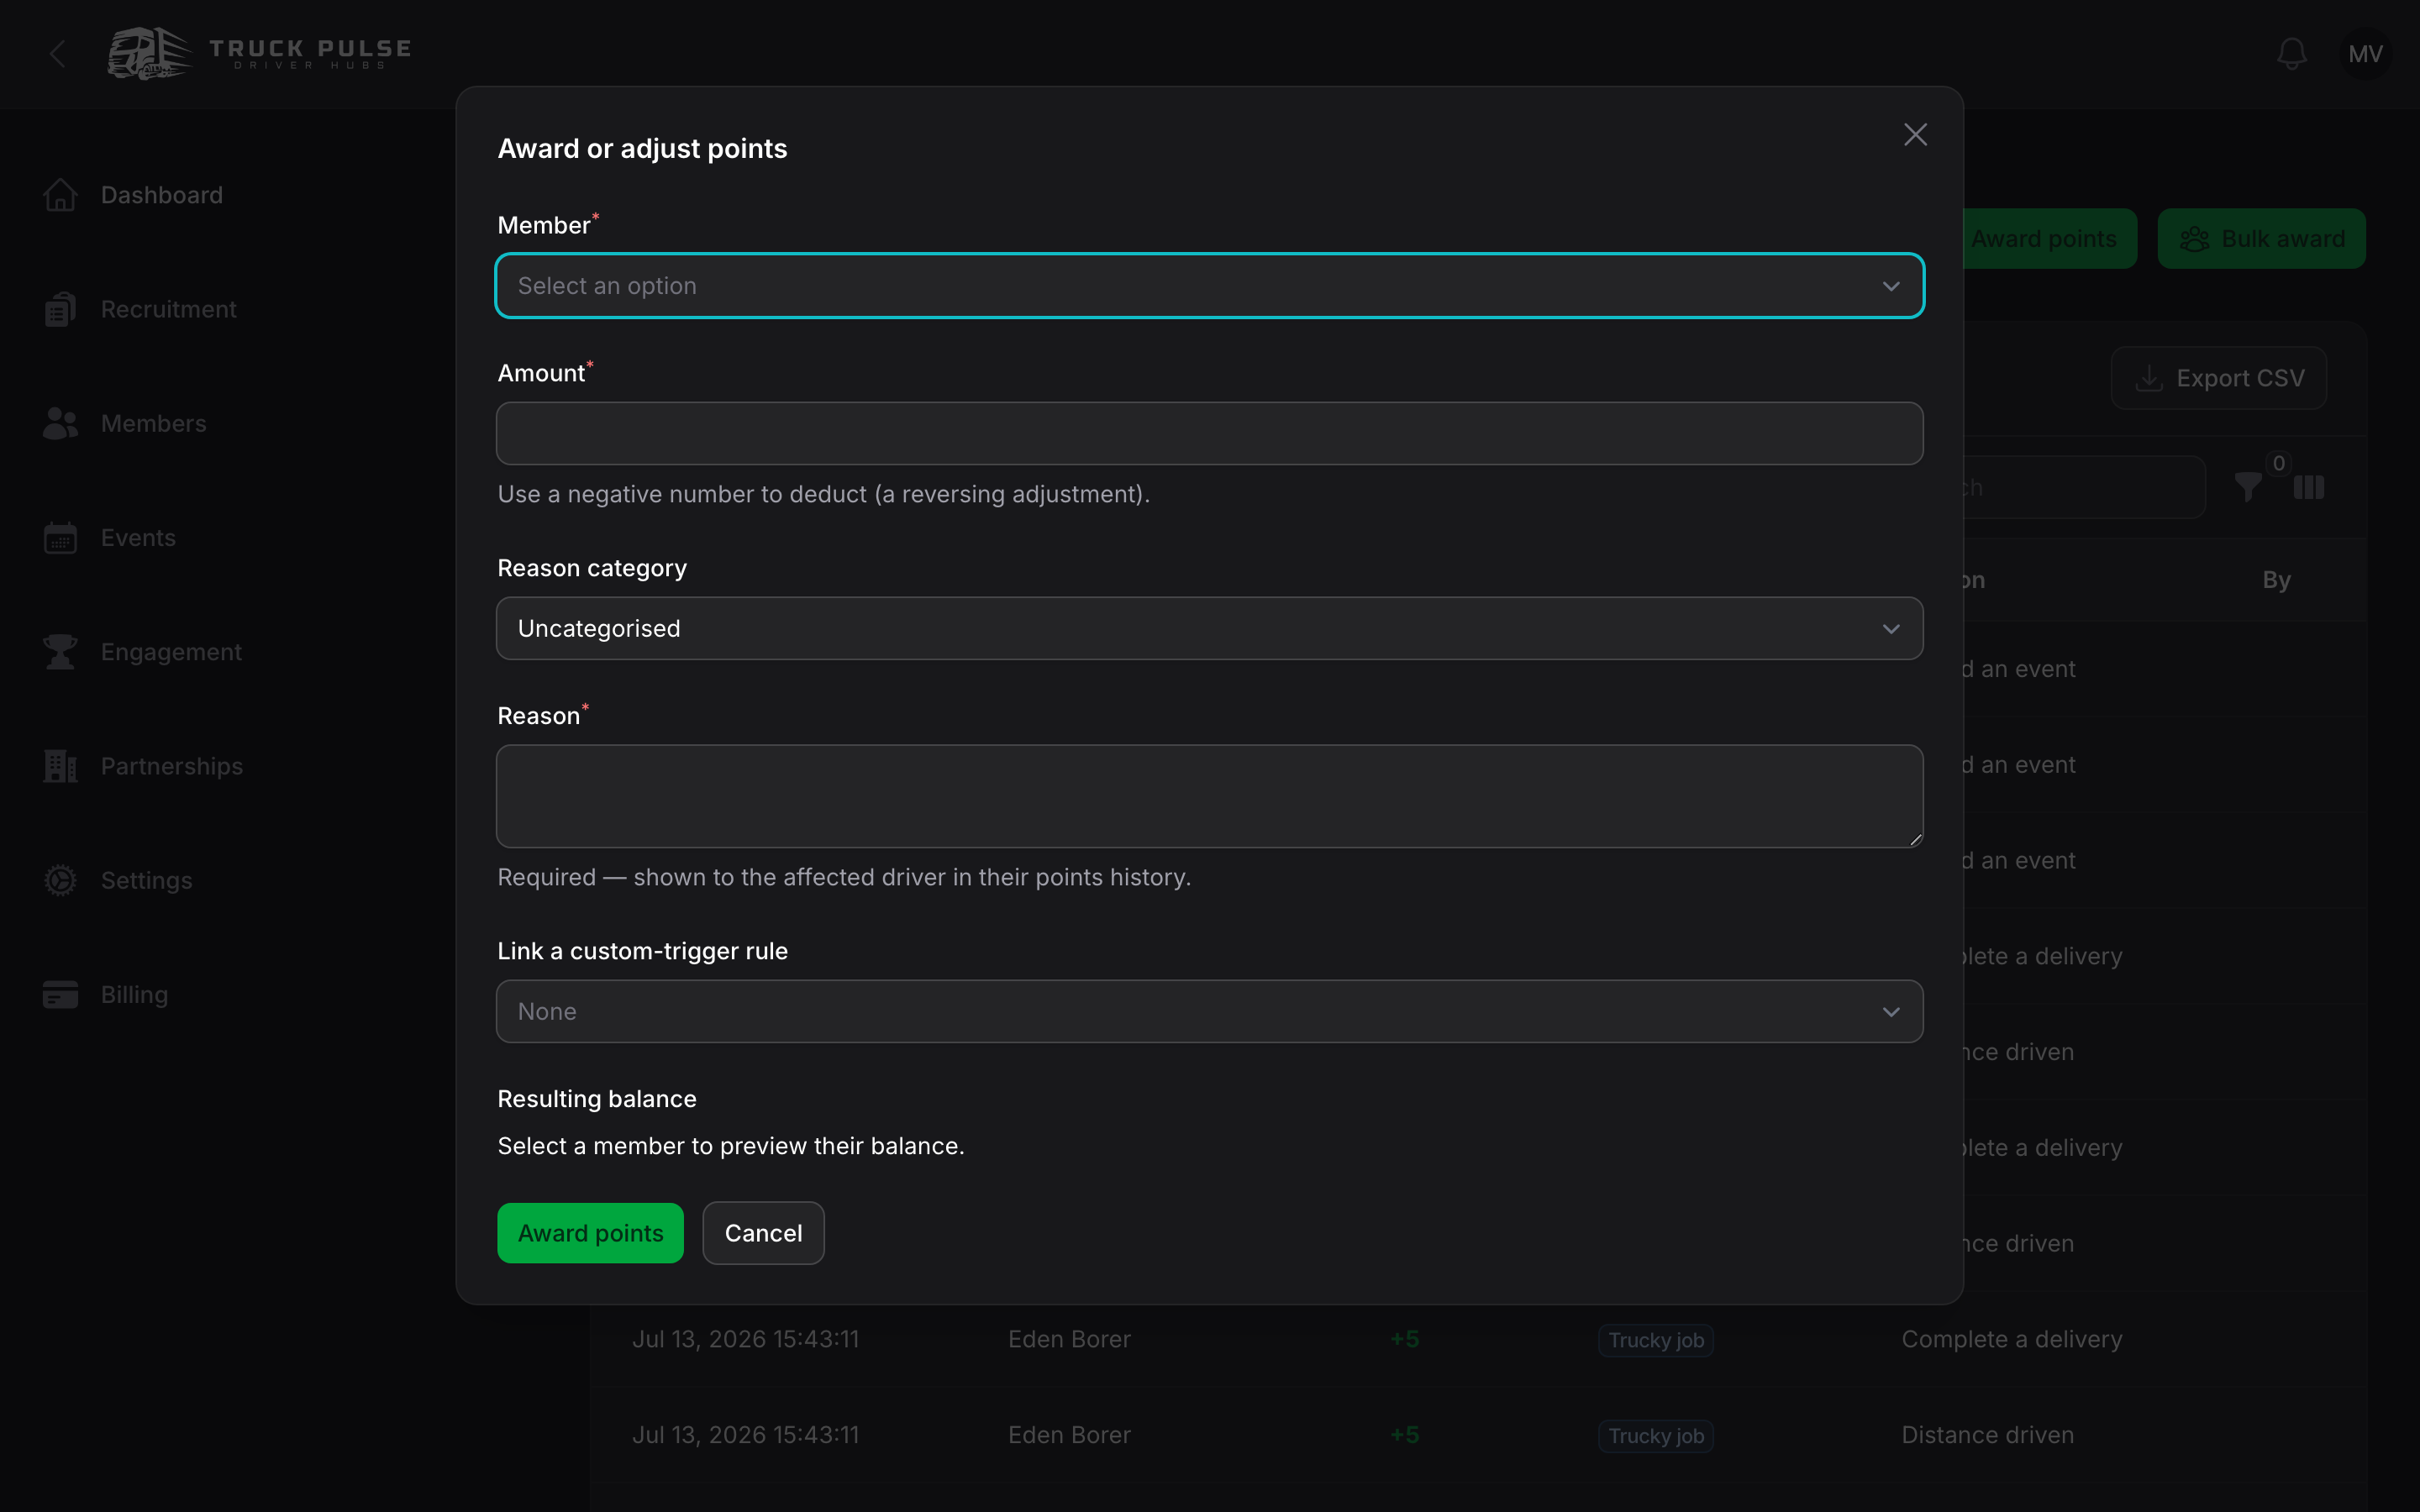
Task: Open the Link a custom-trigger rule dropdown
Action: point(1209,1011)
